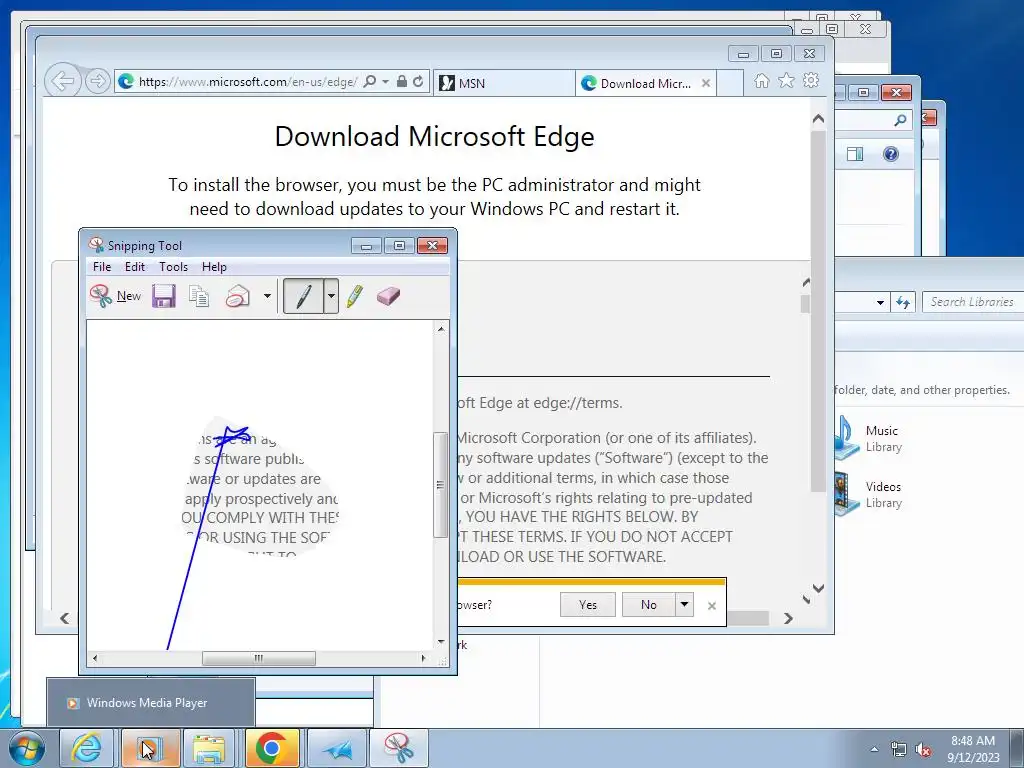Viewport: 1024px width, 768px height.
Task: Click horizontal scroll right arrow in IE
Action: point(788,618)
